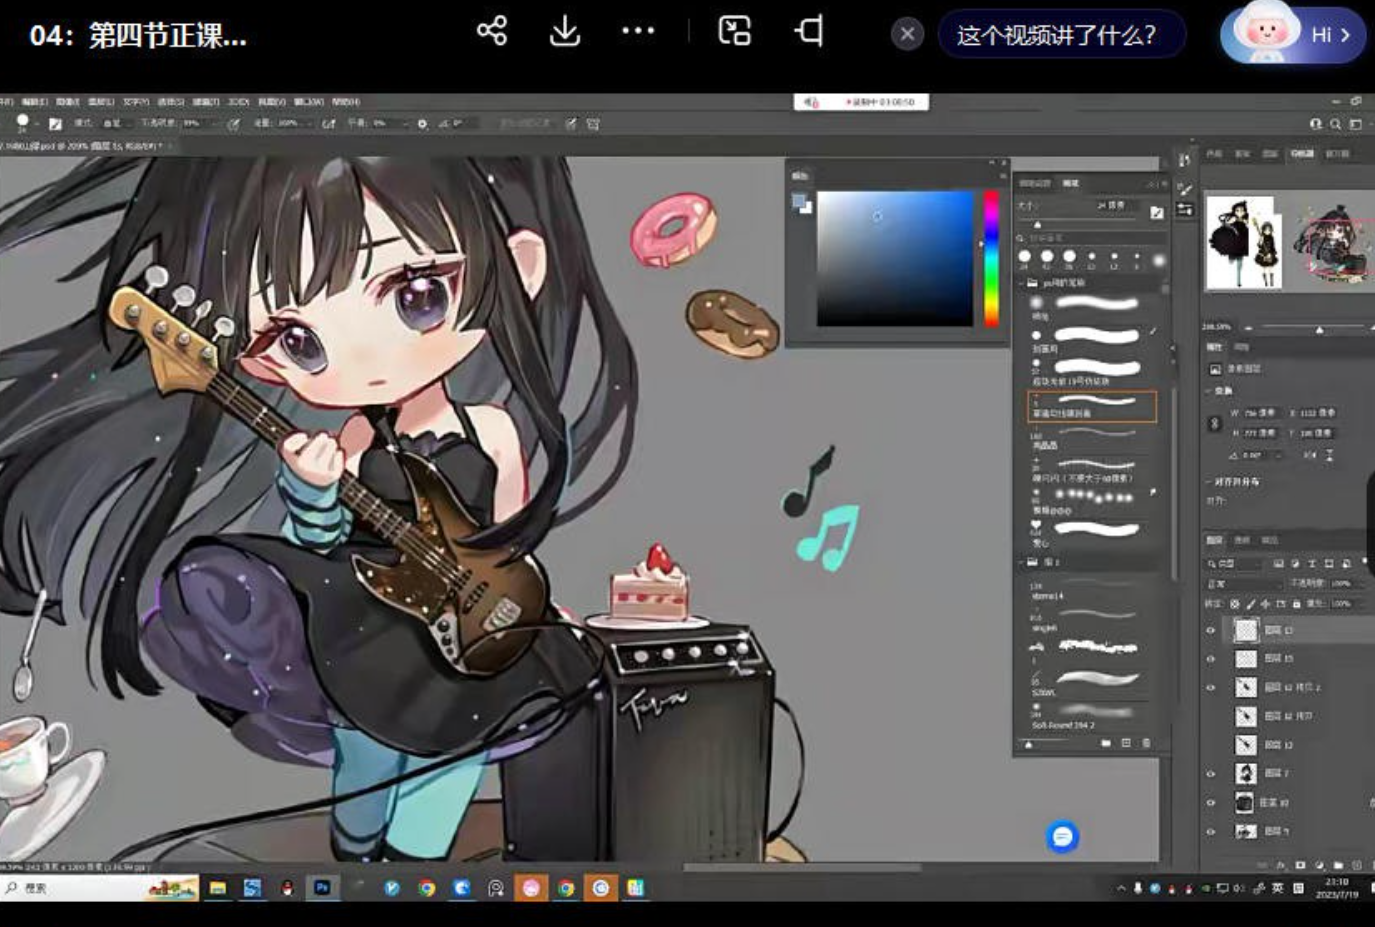Click the rainbow hue slider strip
This screenshot has height=927, width=1375.
[x=991, y=258]
